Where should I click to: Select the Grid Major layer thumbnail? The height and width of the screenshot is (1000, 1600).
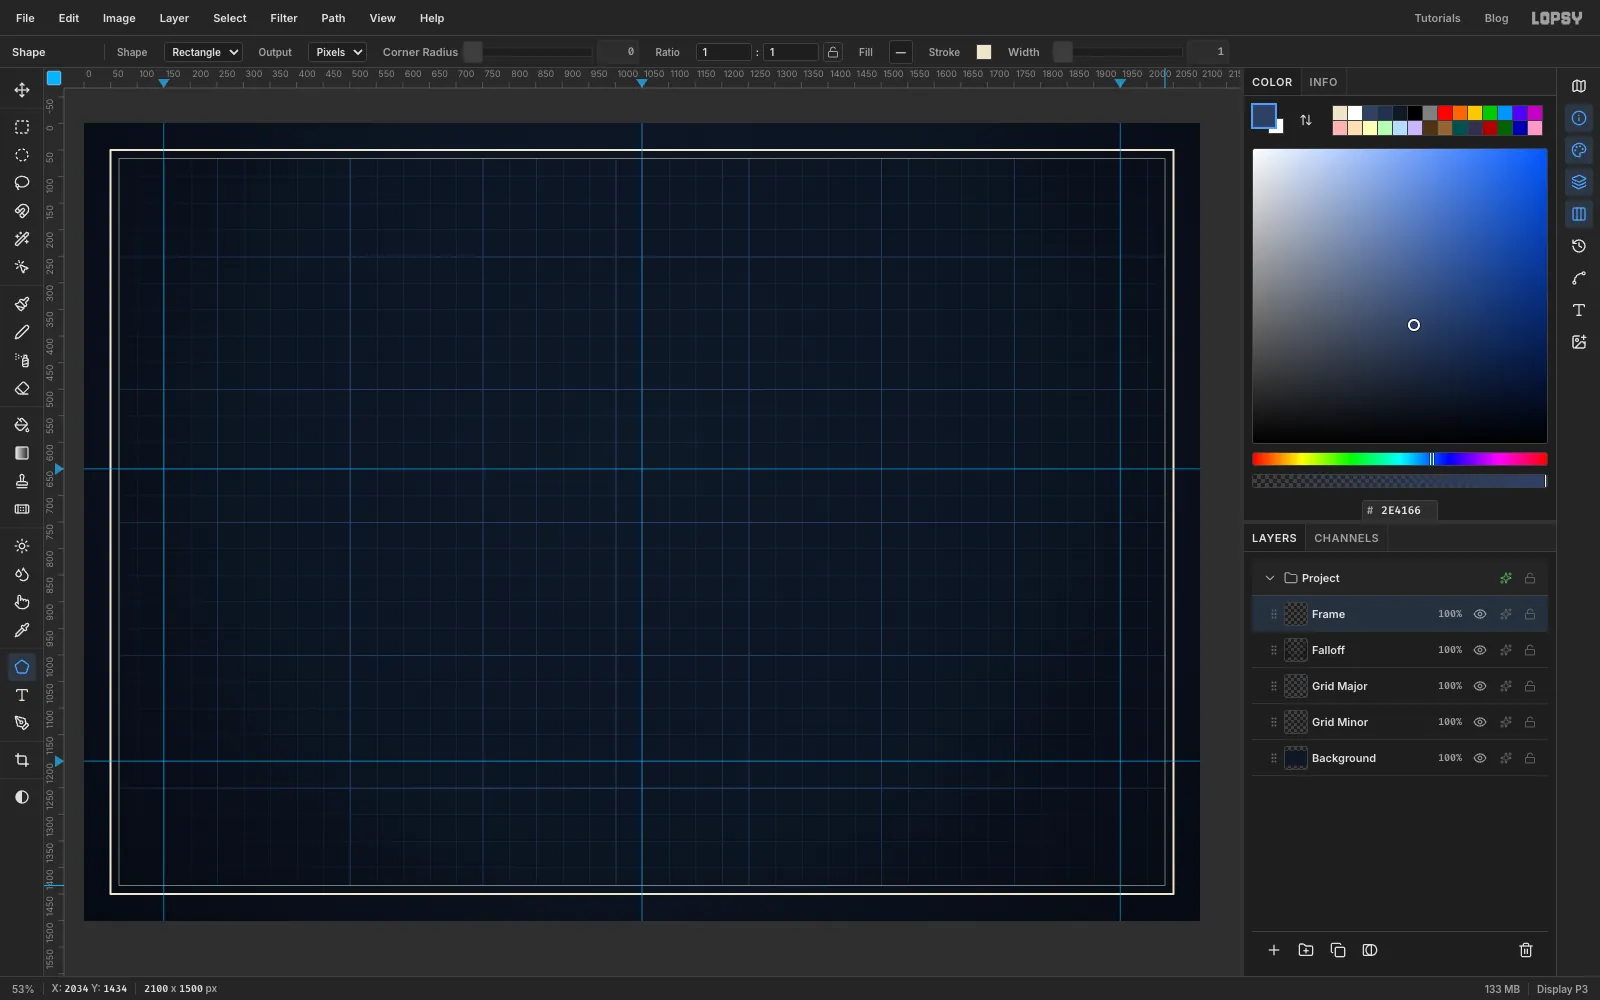[1296, 686]
